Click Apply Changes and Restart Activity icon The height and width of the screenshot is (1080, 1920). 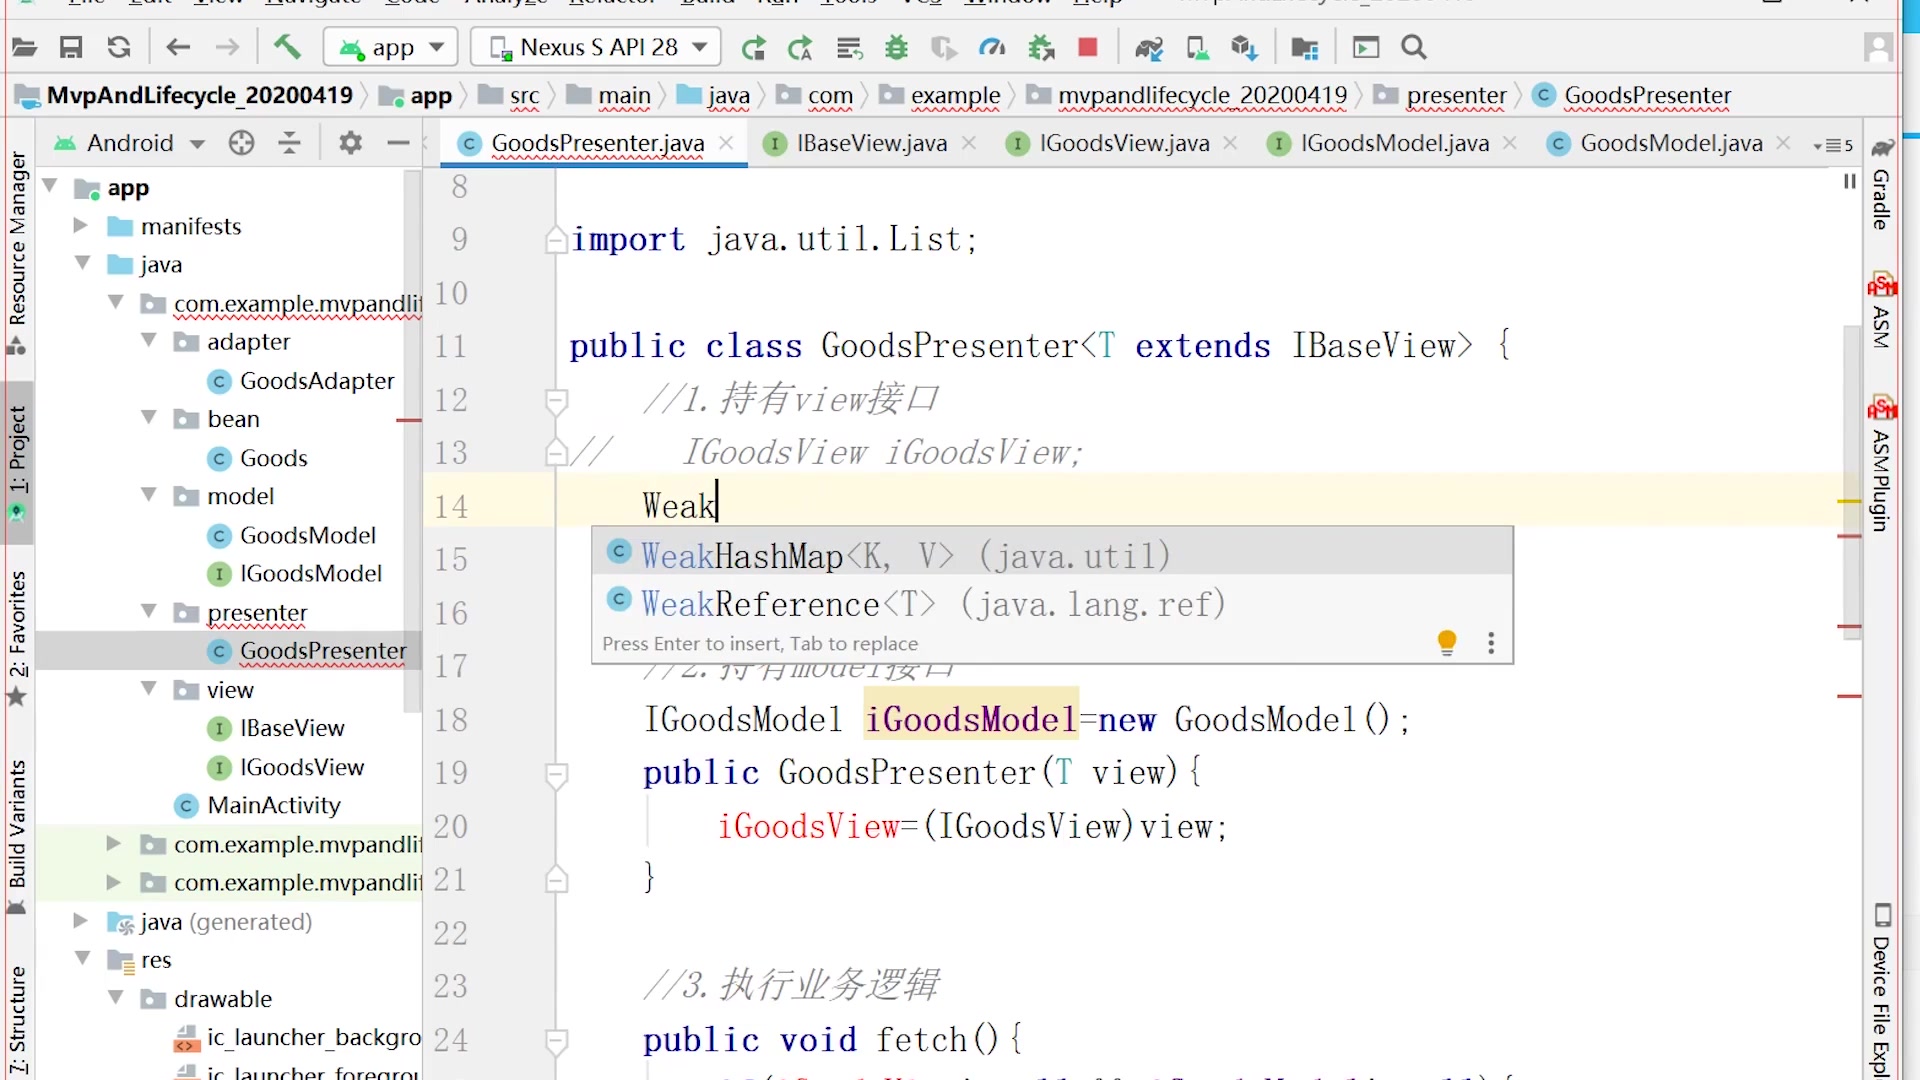[800, 47]
